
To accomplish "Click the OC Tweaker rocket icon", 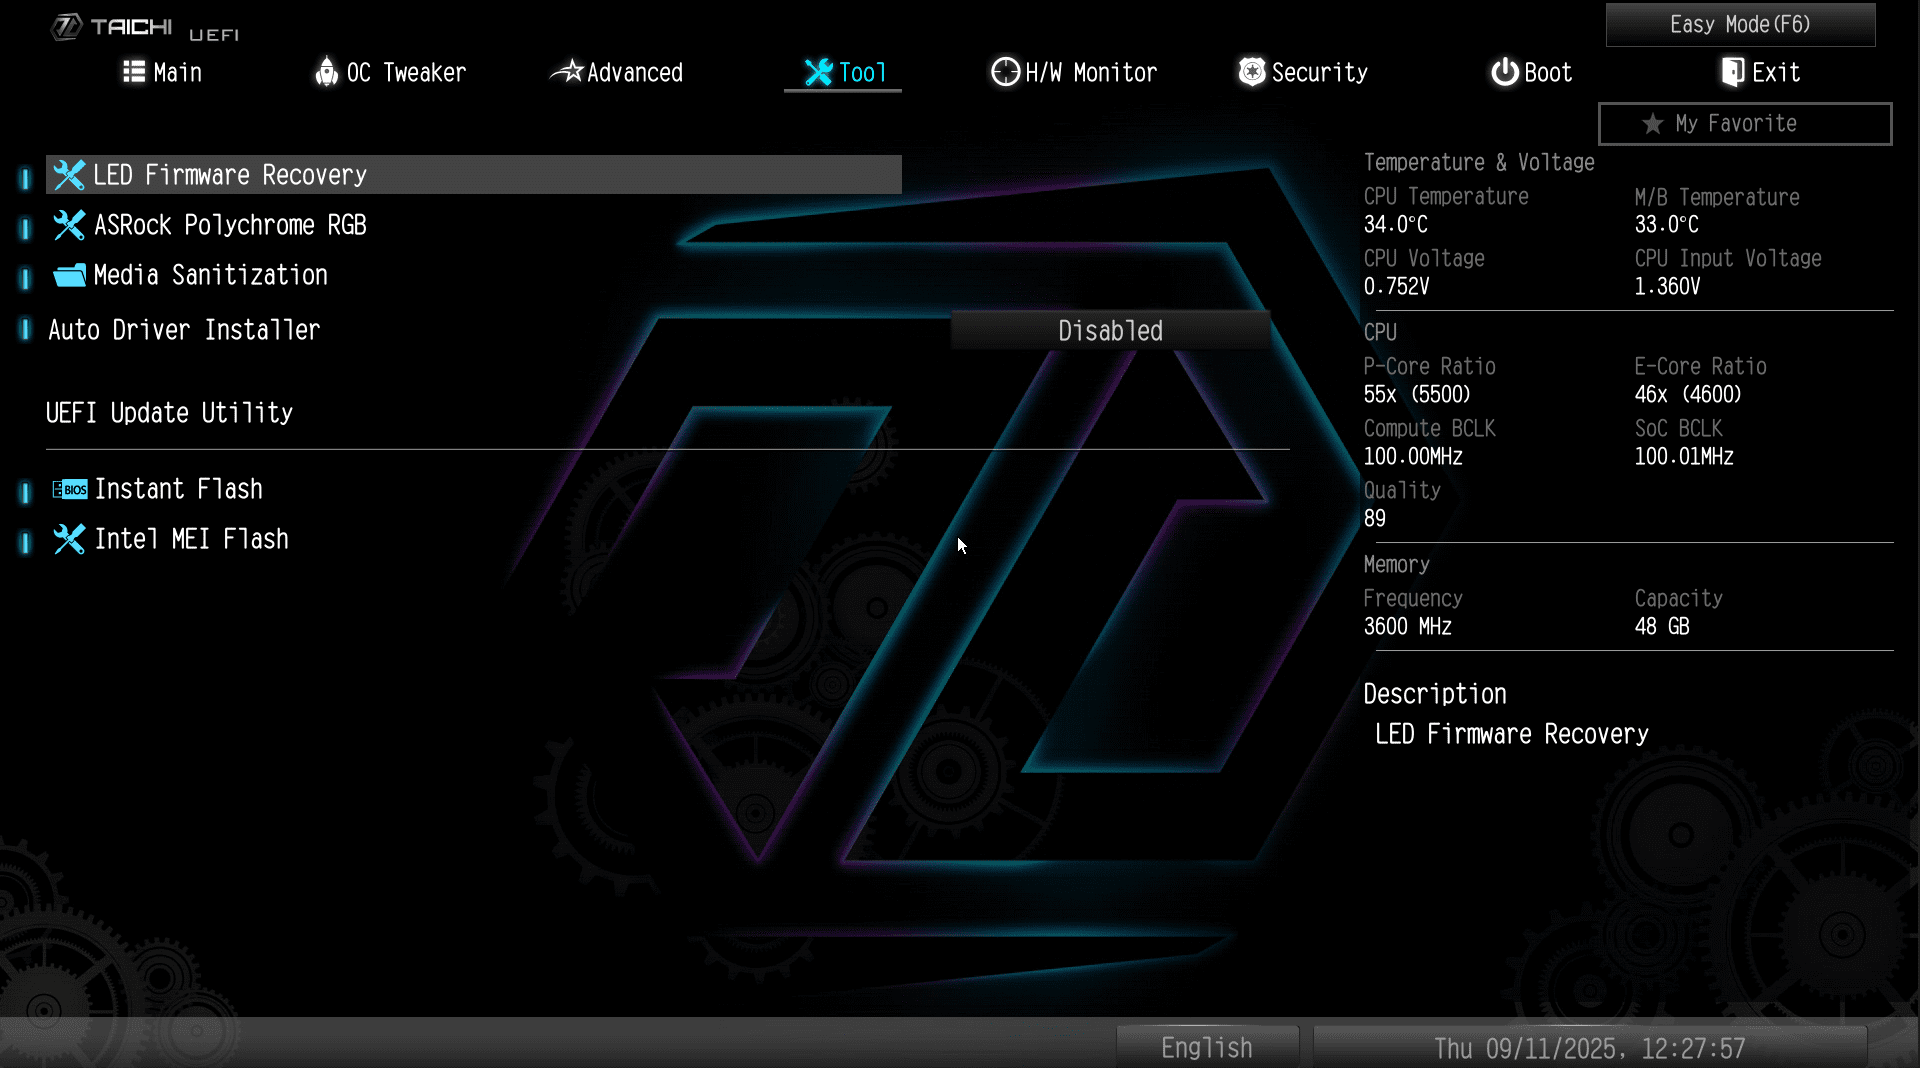I will (326, 72).
